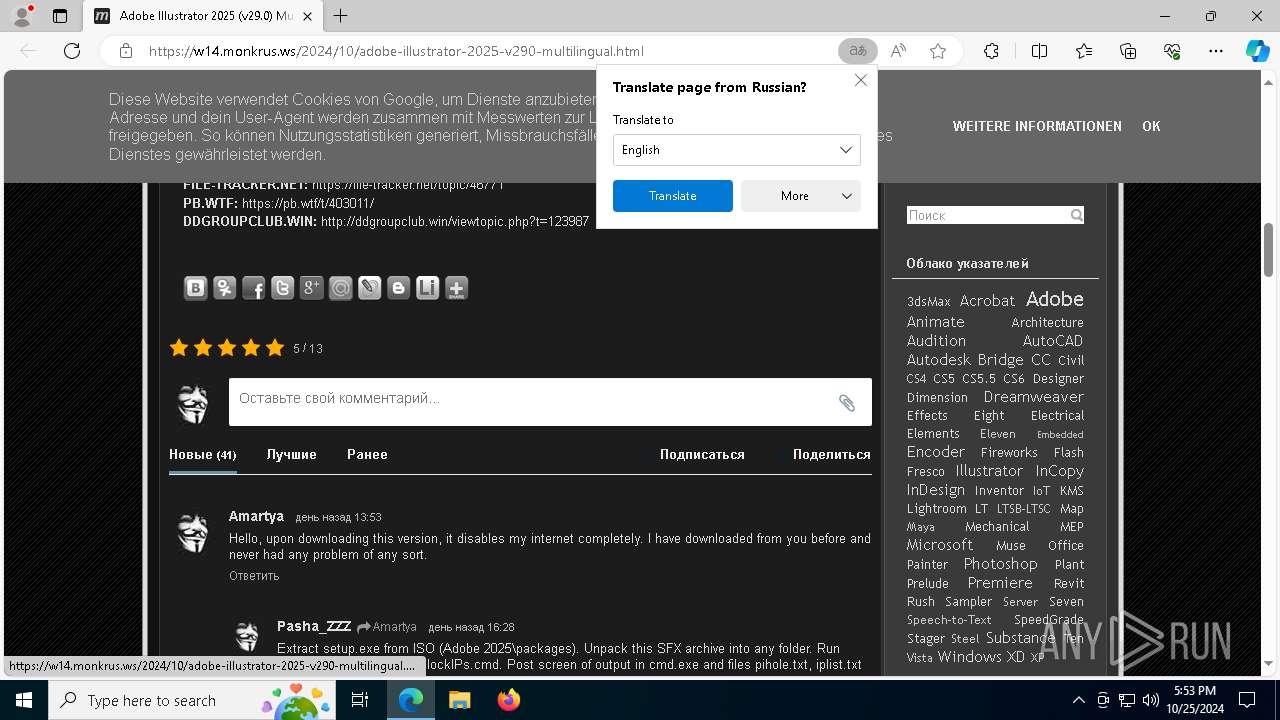
Task: Click the search magnifier in Поиск box
Action: 1076,215
